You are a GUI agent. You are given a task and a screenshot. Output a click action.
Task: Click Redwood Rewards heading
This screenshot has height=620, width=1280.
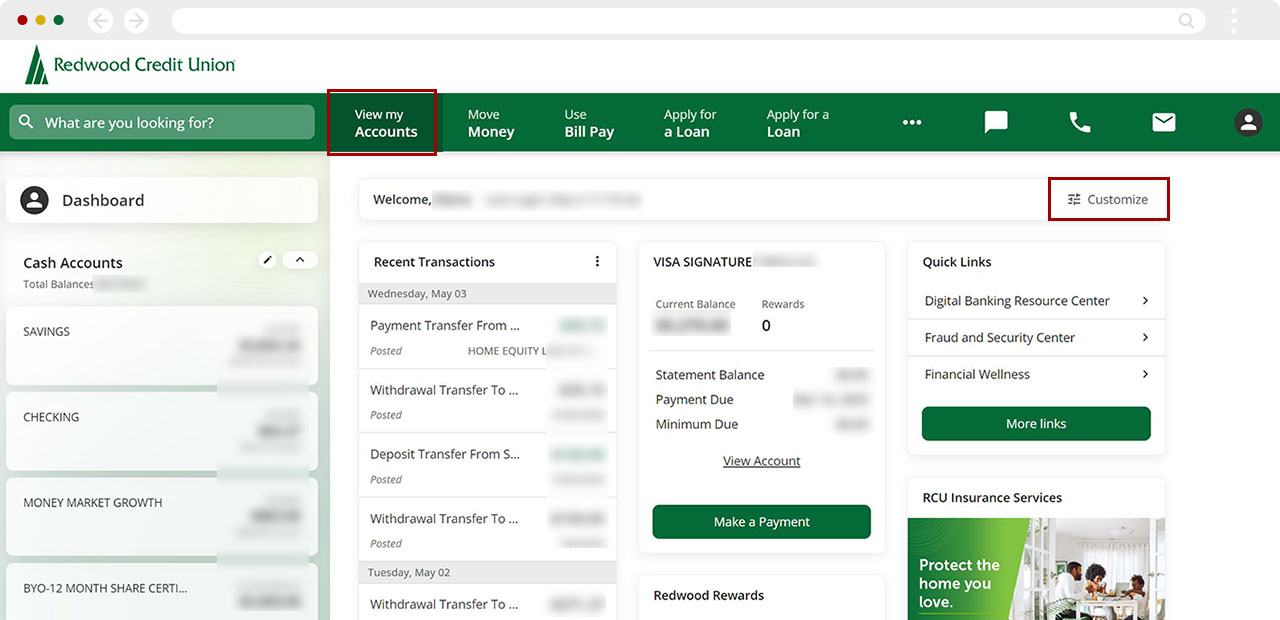(708, 595)
